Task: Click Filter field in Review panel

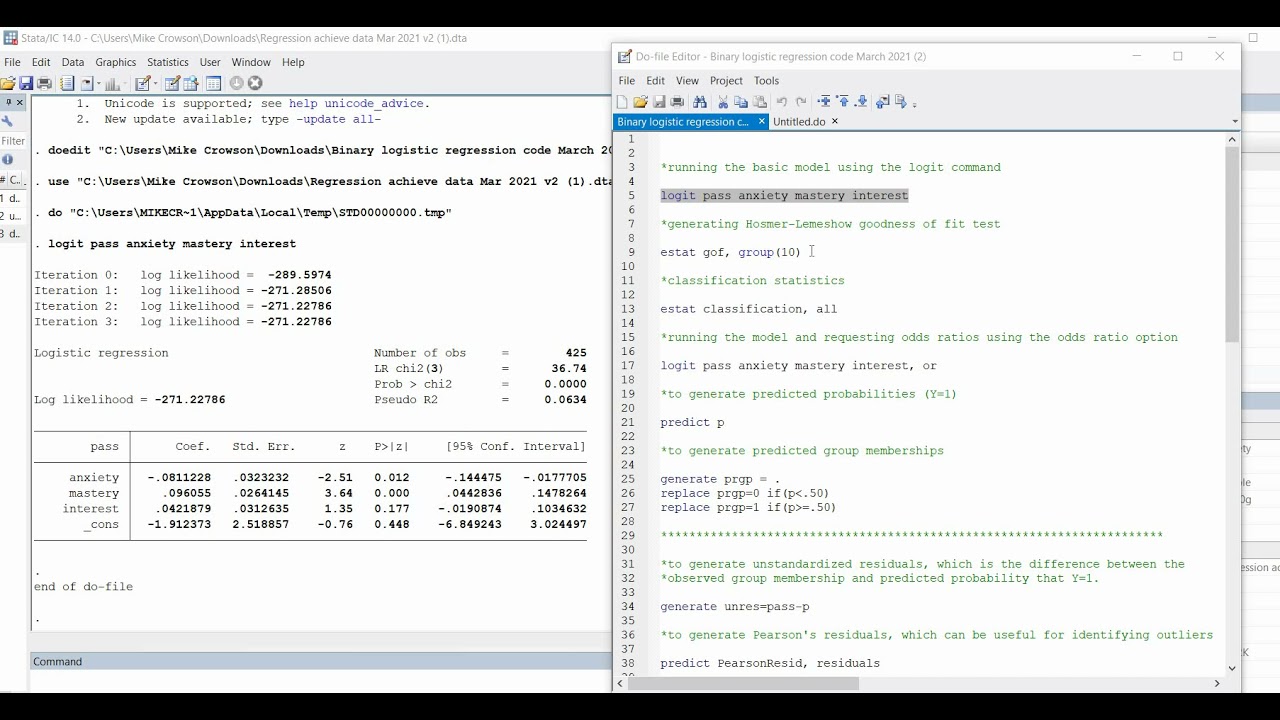Action: [13, 141]
